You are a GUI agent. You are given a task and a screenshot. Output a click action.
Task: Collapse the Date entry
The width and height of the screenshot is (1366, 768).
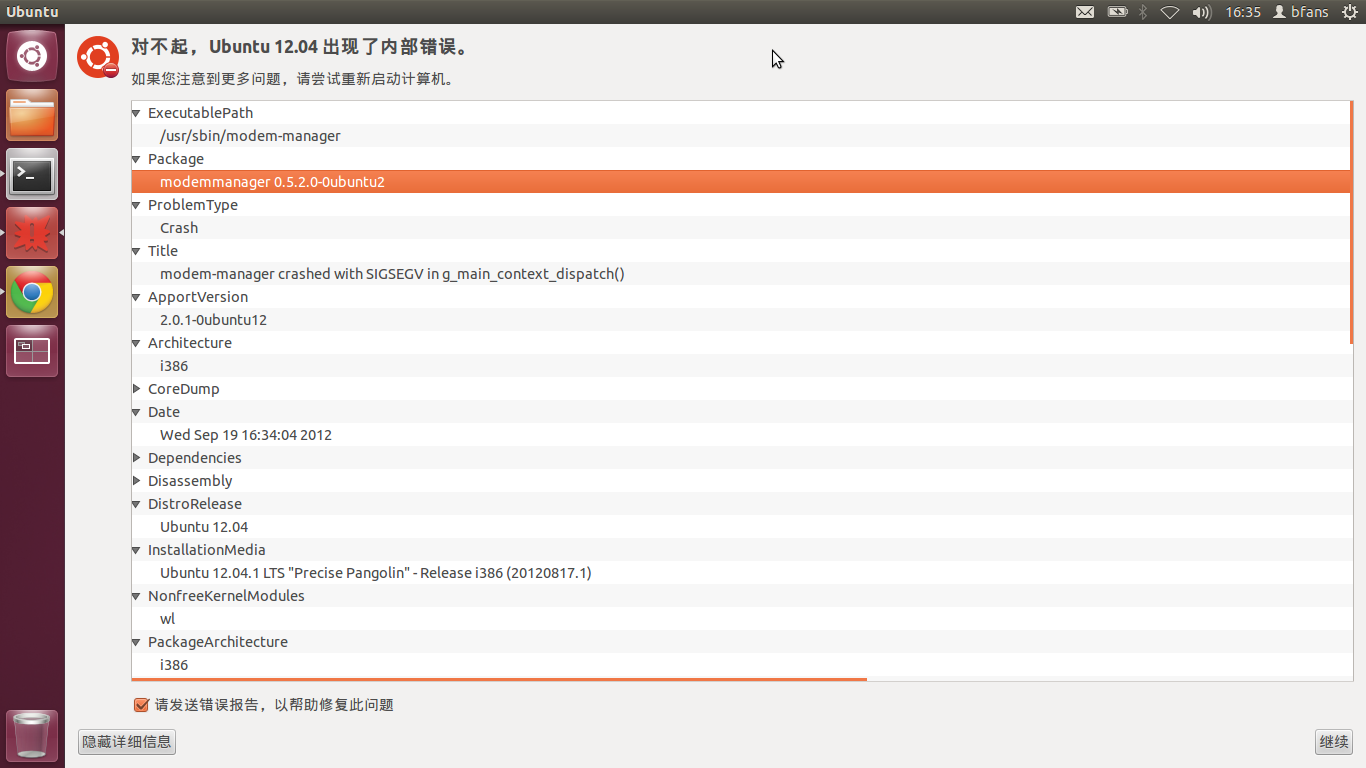137,412
